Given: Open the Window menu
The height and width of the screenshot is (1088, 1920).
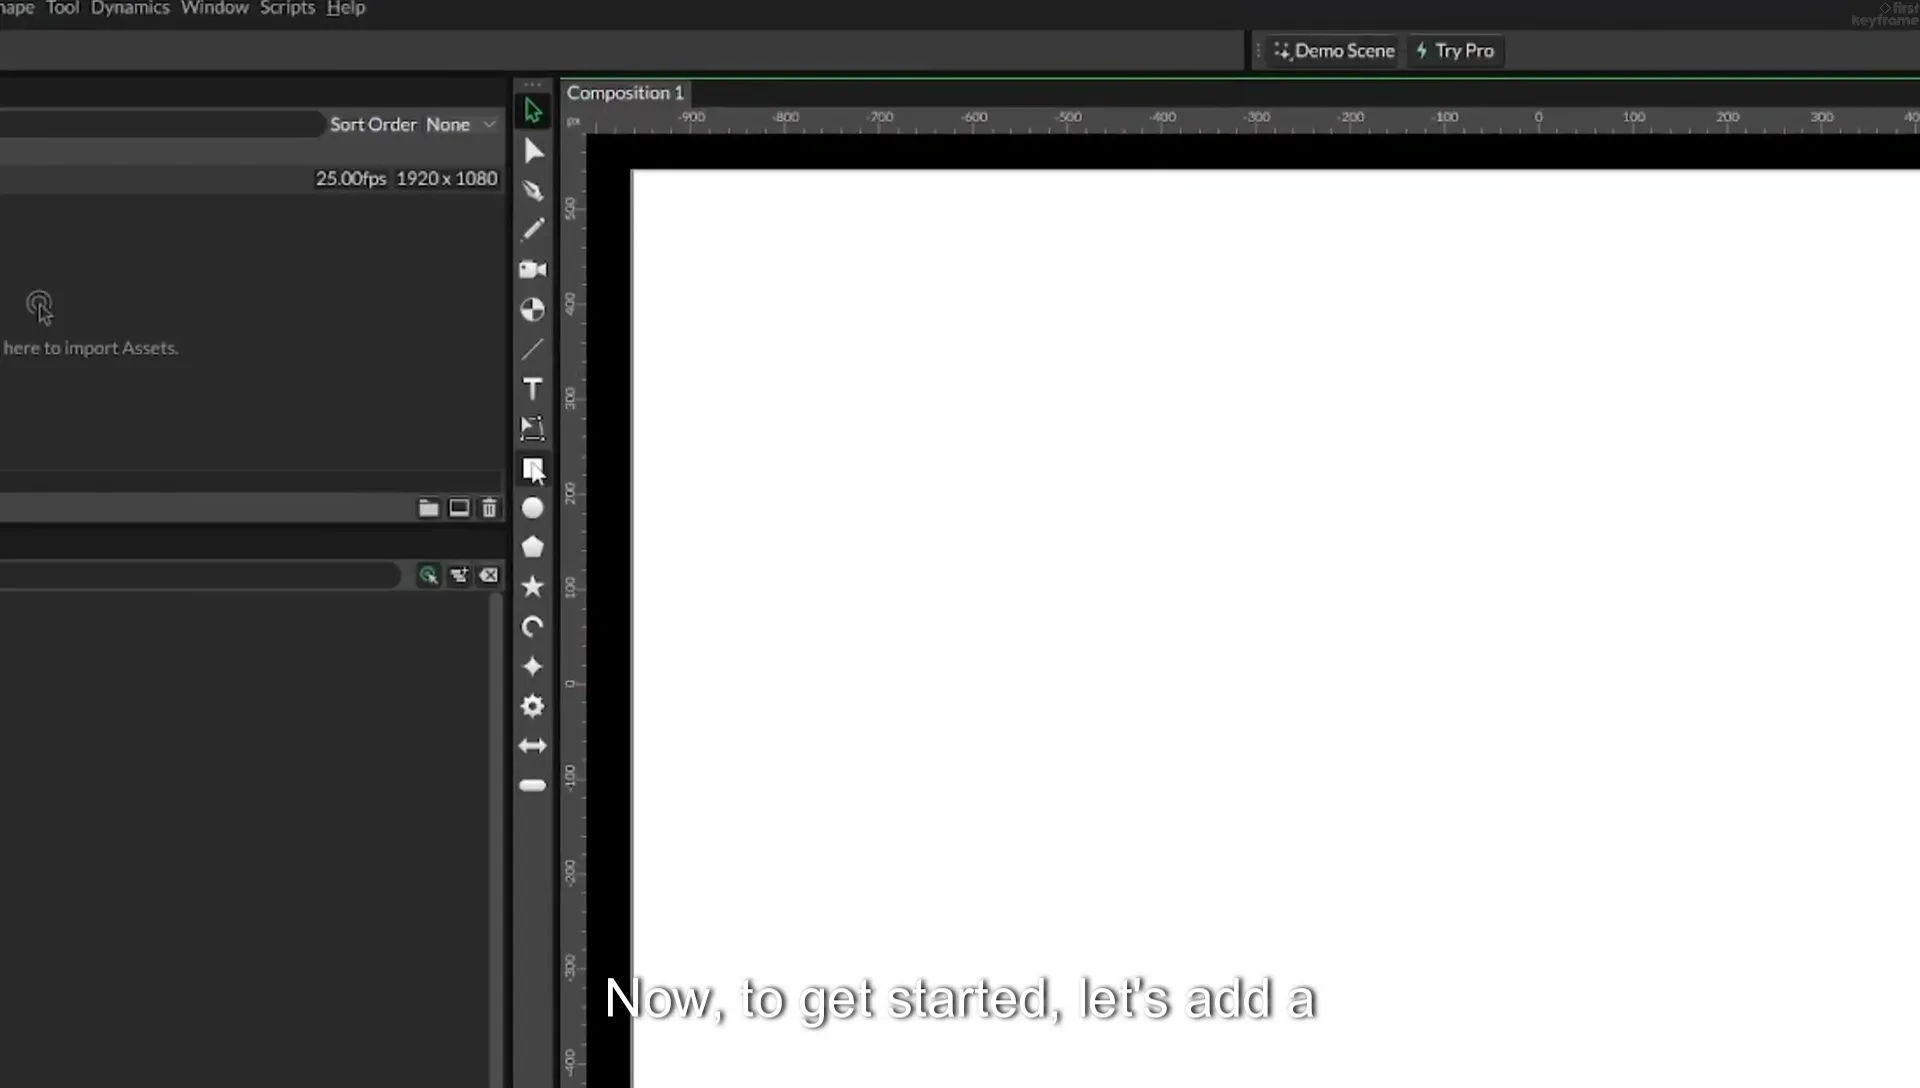Looking at the screenshot, I should 214,8.
